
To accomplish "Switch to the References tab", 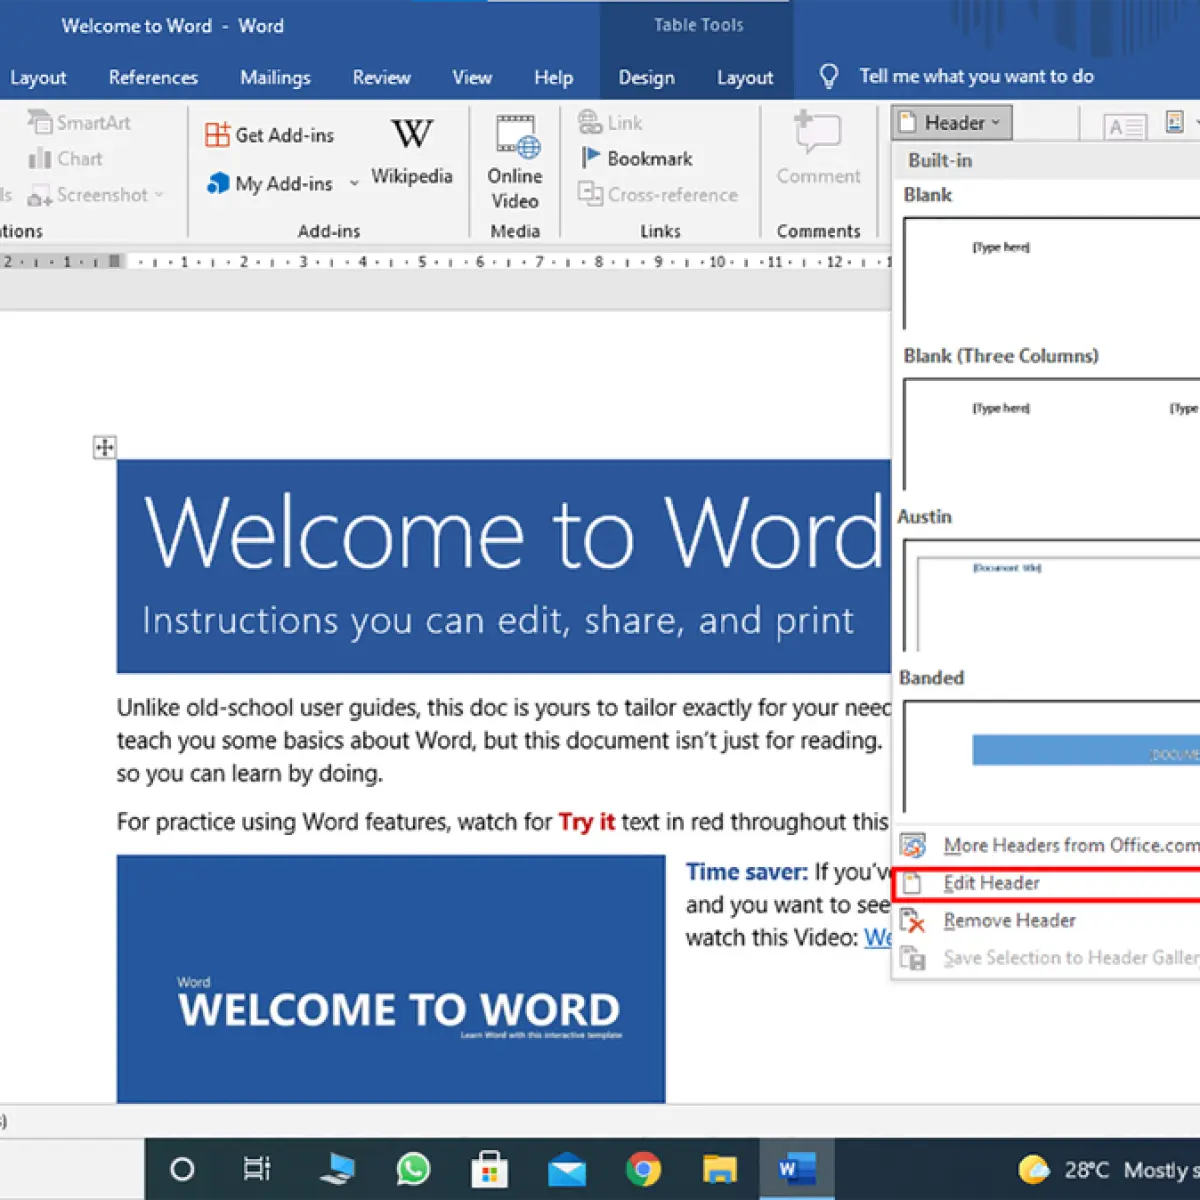I will tap(153, 77).
